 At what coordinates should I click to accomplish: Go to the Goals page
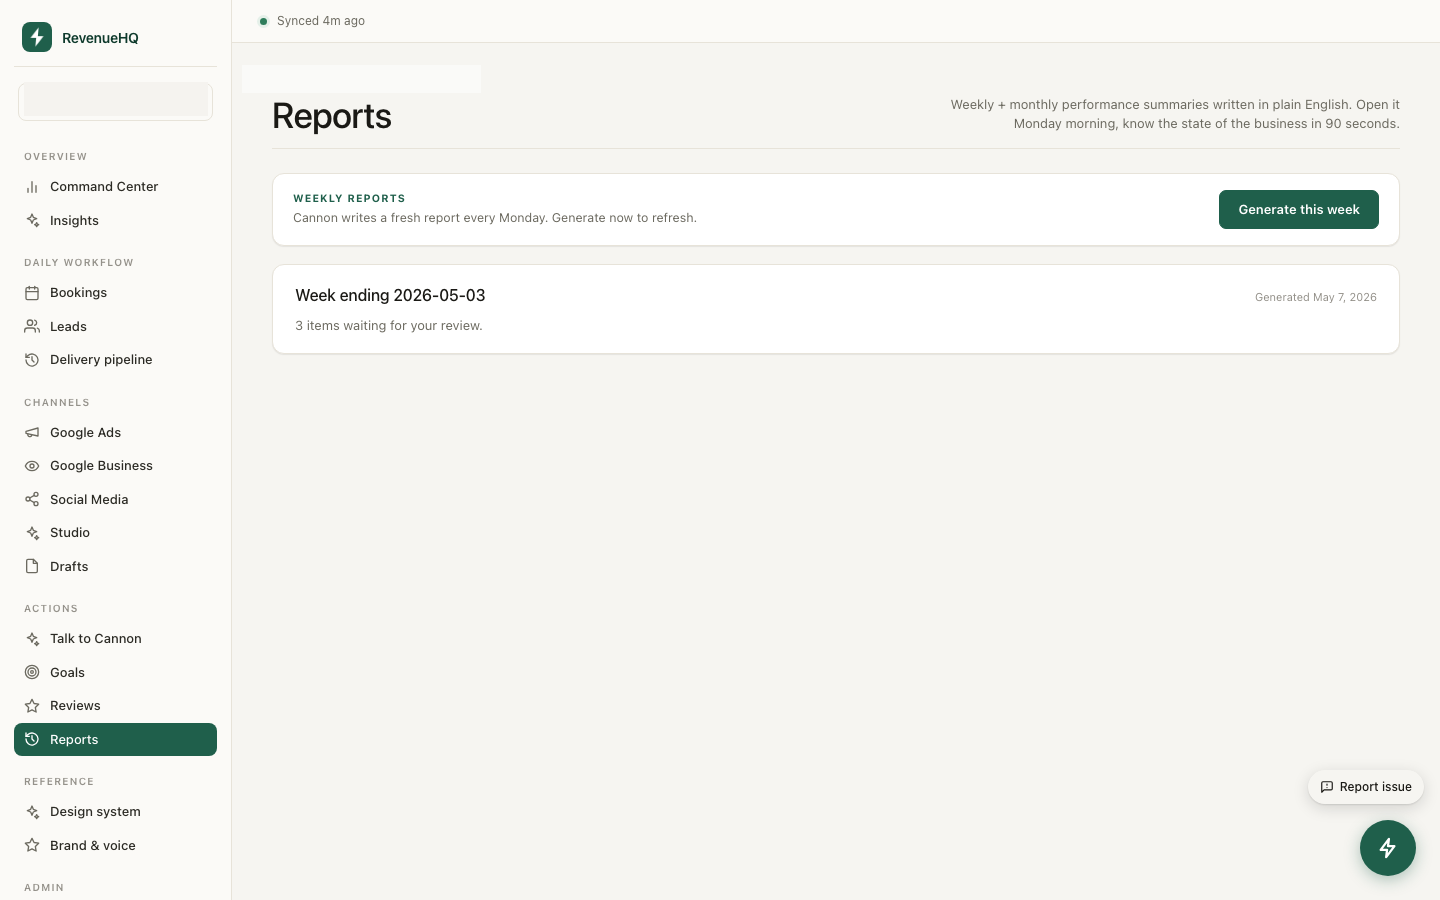tap(115, 673)
